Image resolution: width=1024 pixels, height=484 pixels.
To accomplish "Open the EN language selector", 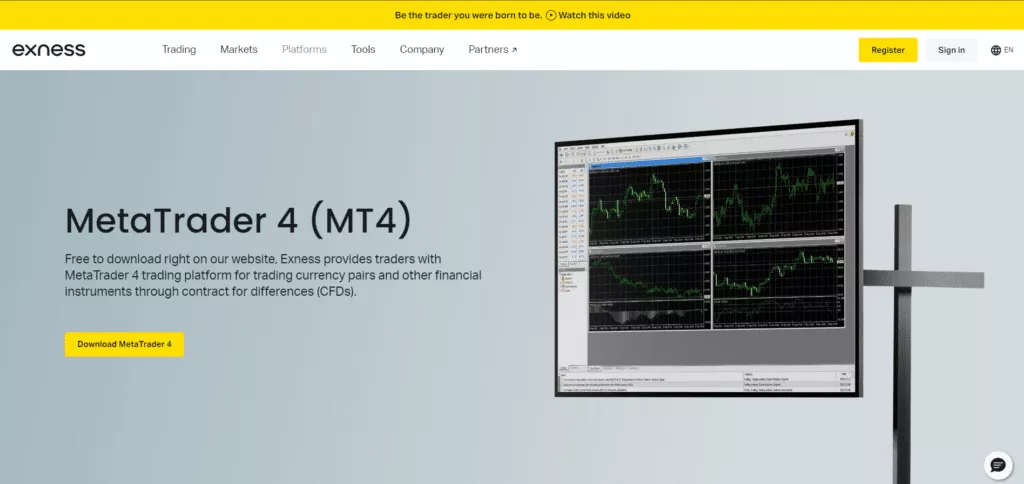I will (x=1002, y=50).
